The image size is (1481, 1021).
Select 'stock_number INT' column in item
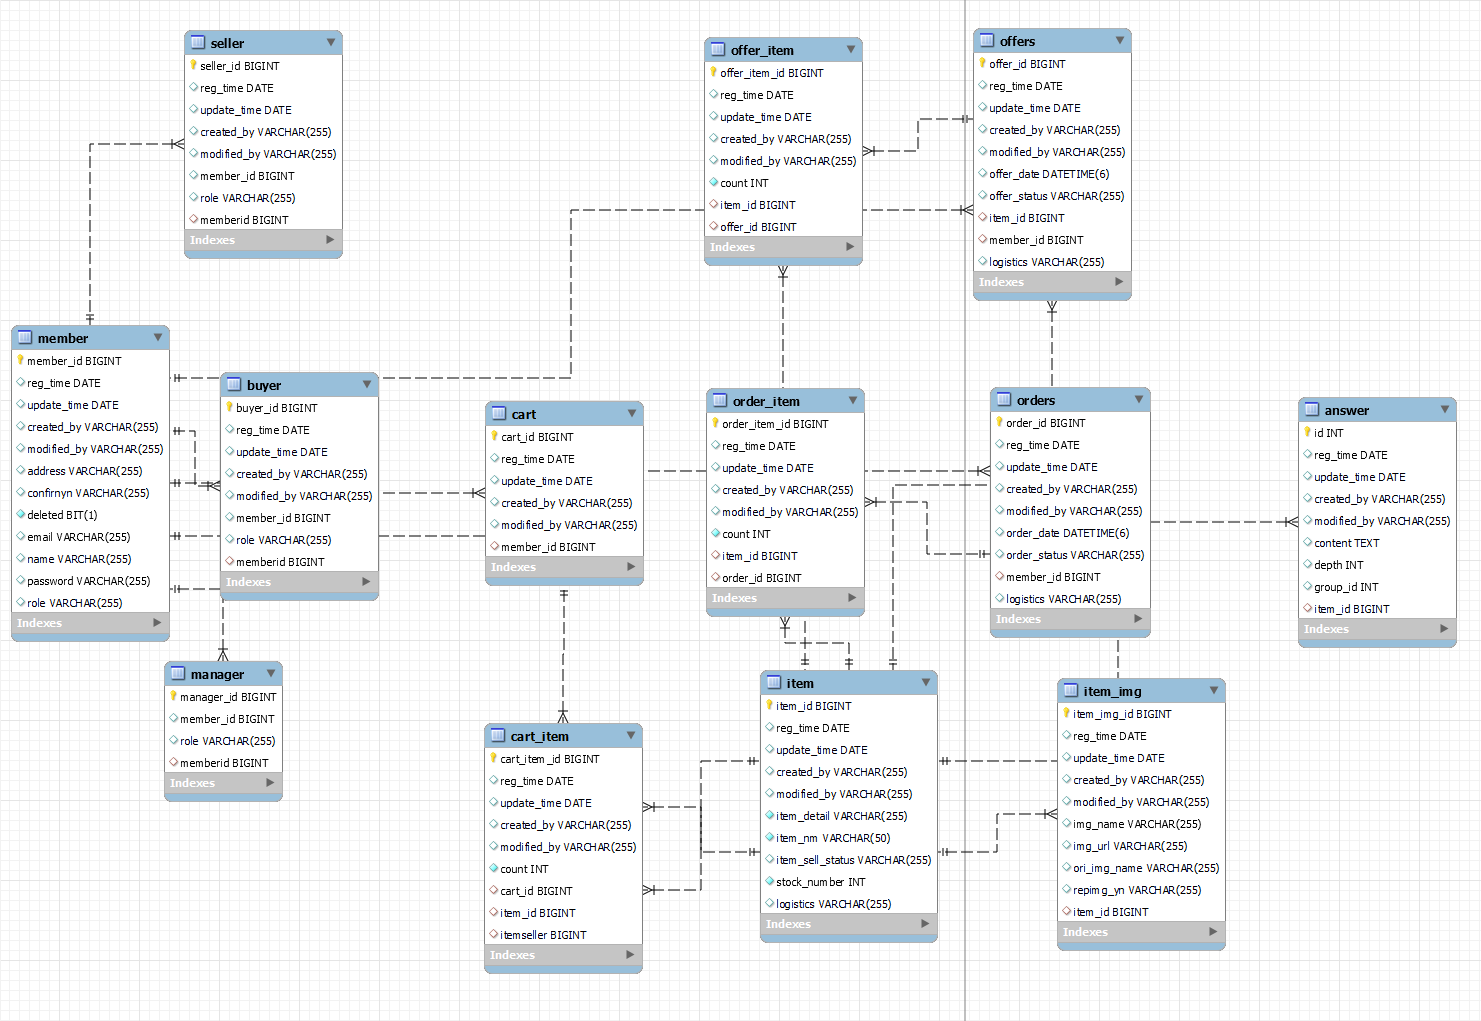tap(849, 882)
